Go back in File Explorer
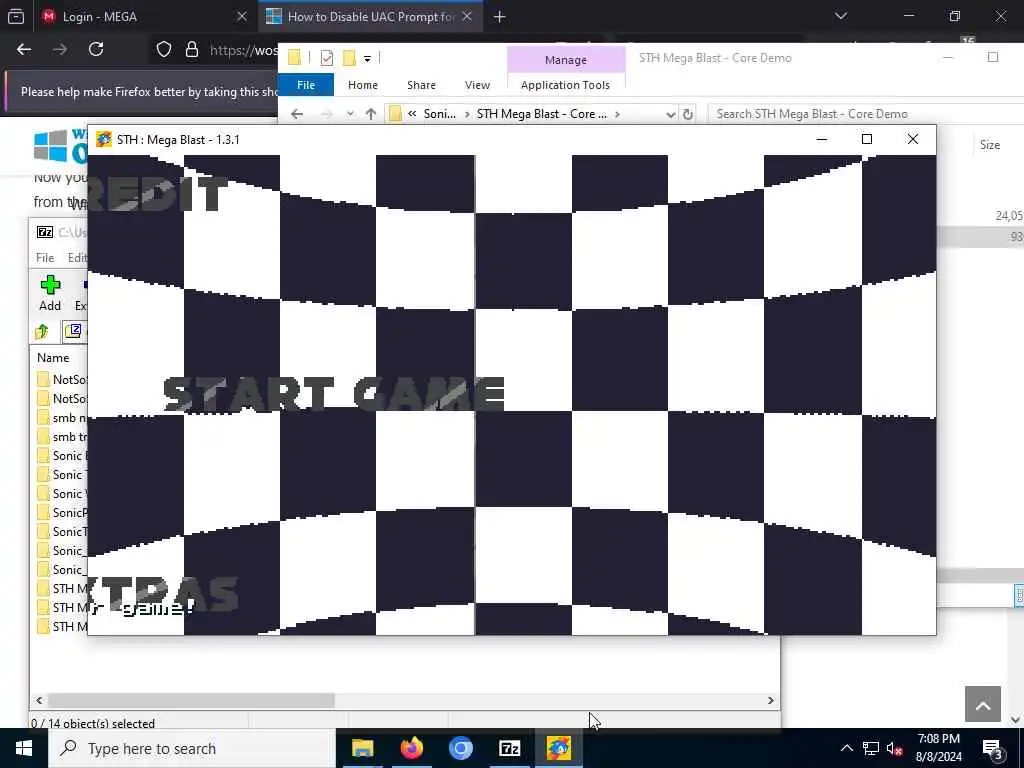 pyautogui.click(x=297, y=114)
